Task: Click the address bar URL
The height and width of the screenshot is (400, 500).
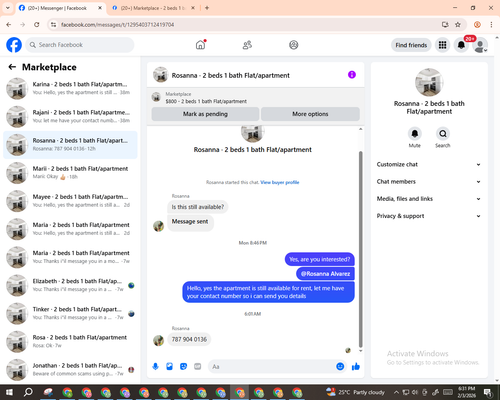Action: pos(118,25)
